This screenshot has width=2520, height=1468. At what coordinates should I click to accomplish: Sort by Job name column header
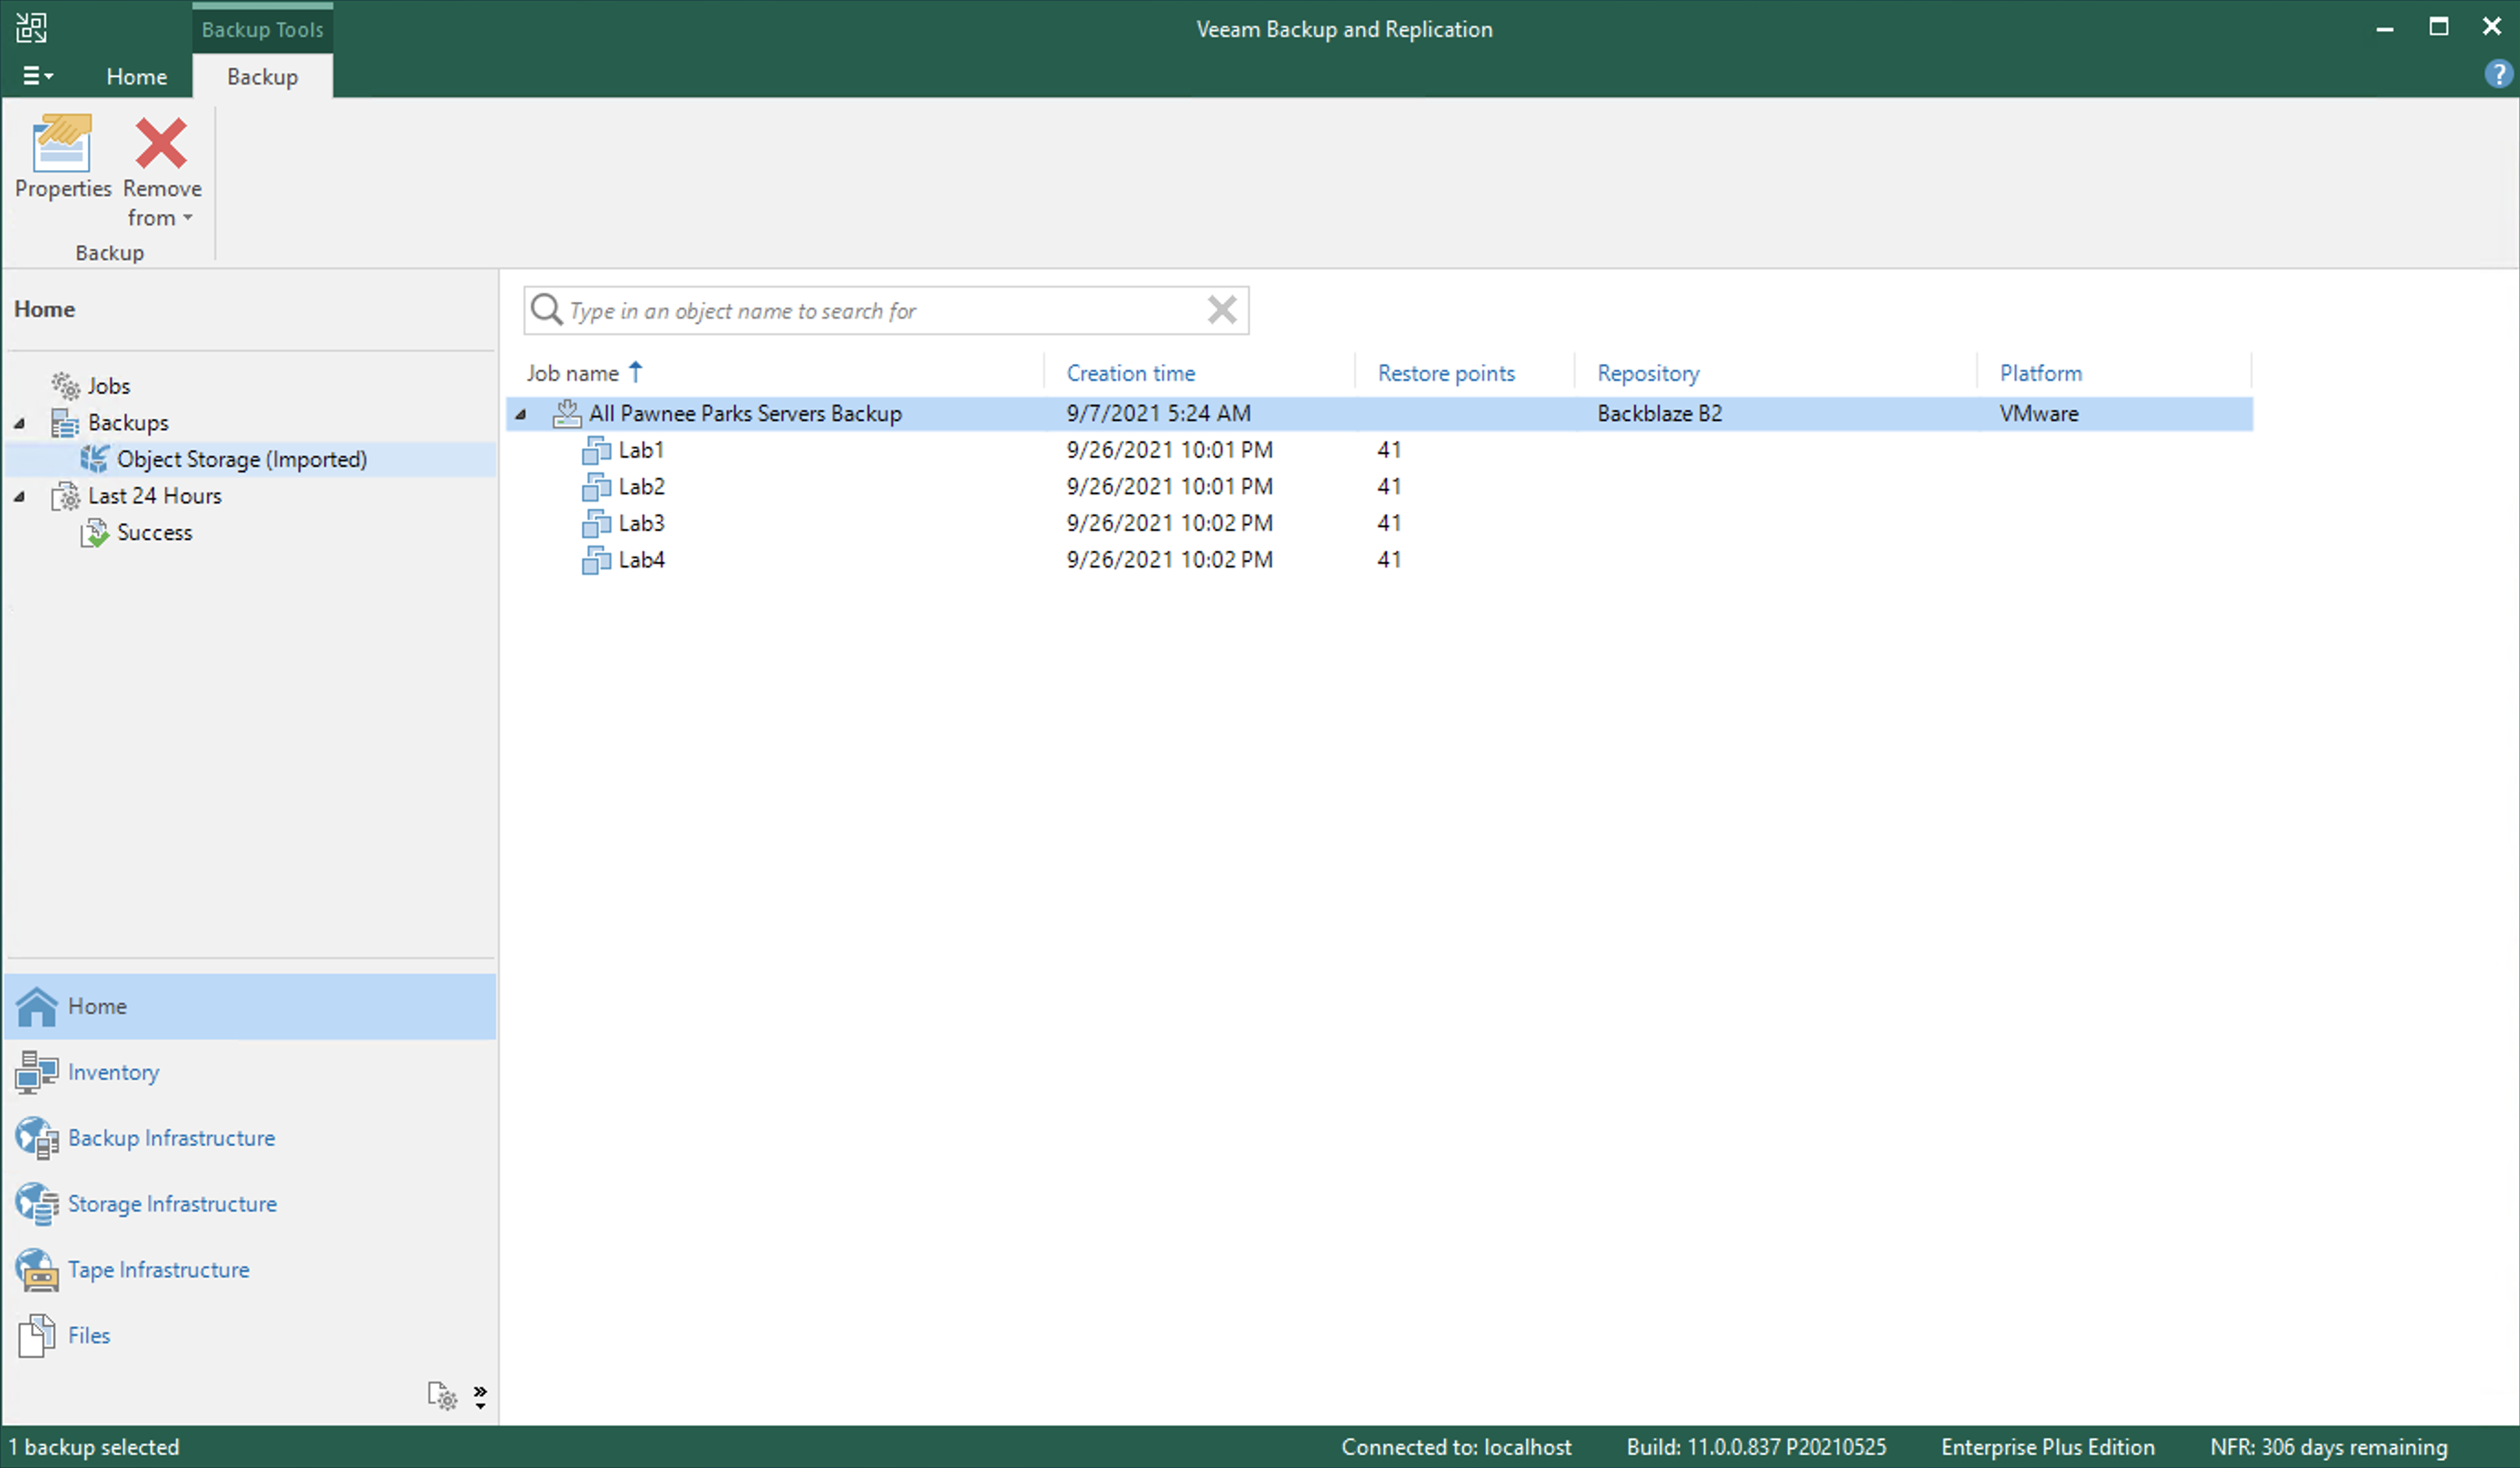(x=573, y=373)
